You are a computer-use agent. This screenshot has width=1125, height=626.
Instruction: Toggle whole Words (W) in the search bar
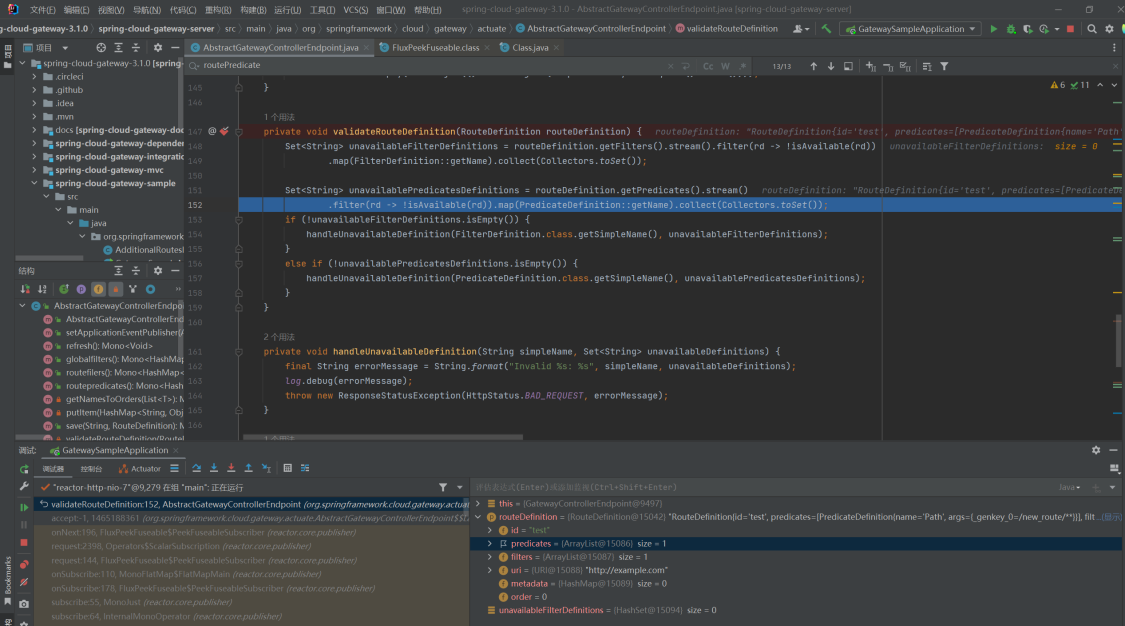(725, 66)
